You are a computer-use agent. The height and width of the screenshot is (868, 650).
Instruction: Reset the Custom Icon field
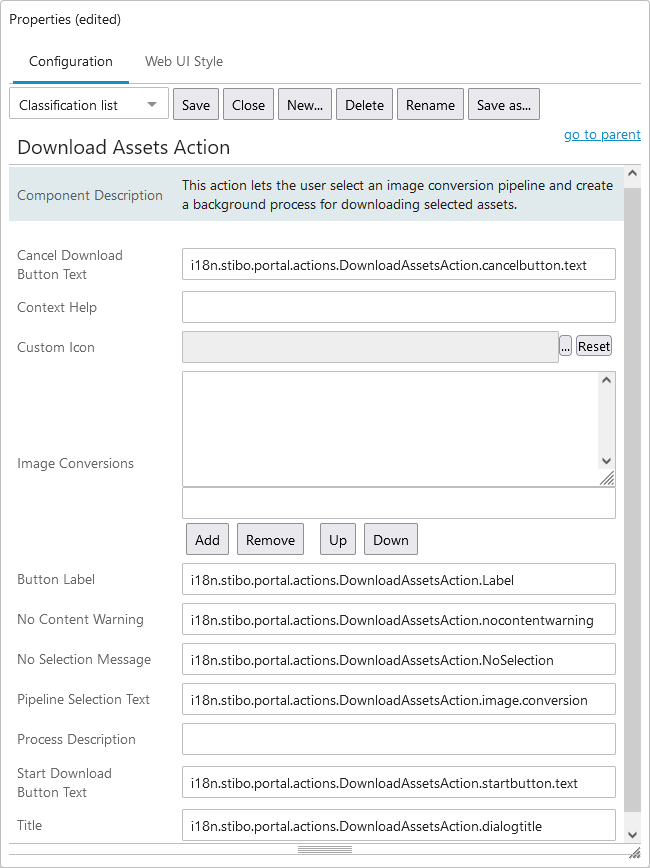point(593,346)
